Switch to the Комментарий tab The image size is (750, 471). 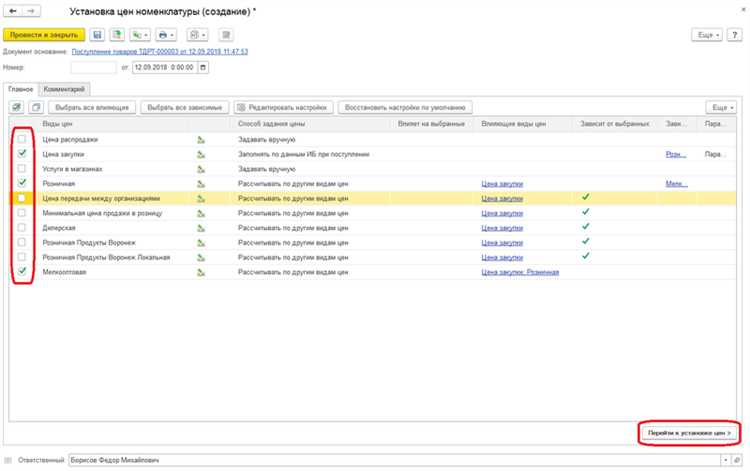tap(64, 89)
